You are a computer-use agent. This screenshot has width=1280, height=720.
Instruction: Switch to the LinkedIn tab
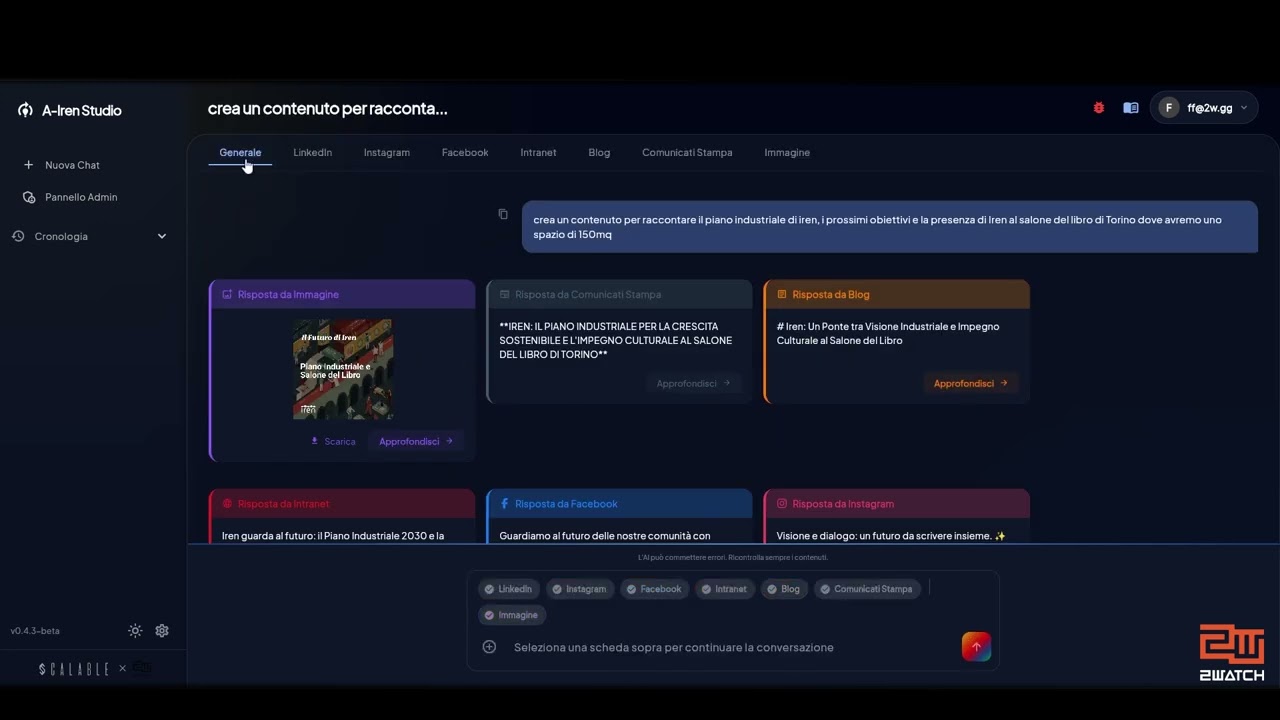(312, 152)
